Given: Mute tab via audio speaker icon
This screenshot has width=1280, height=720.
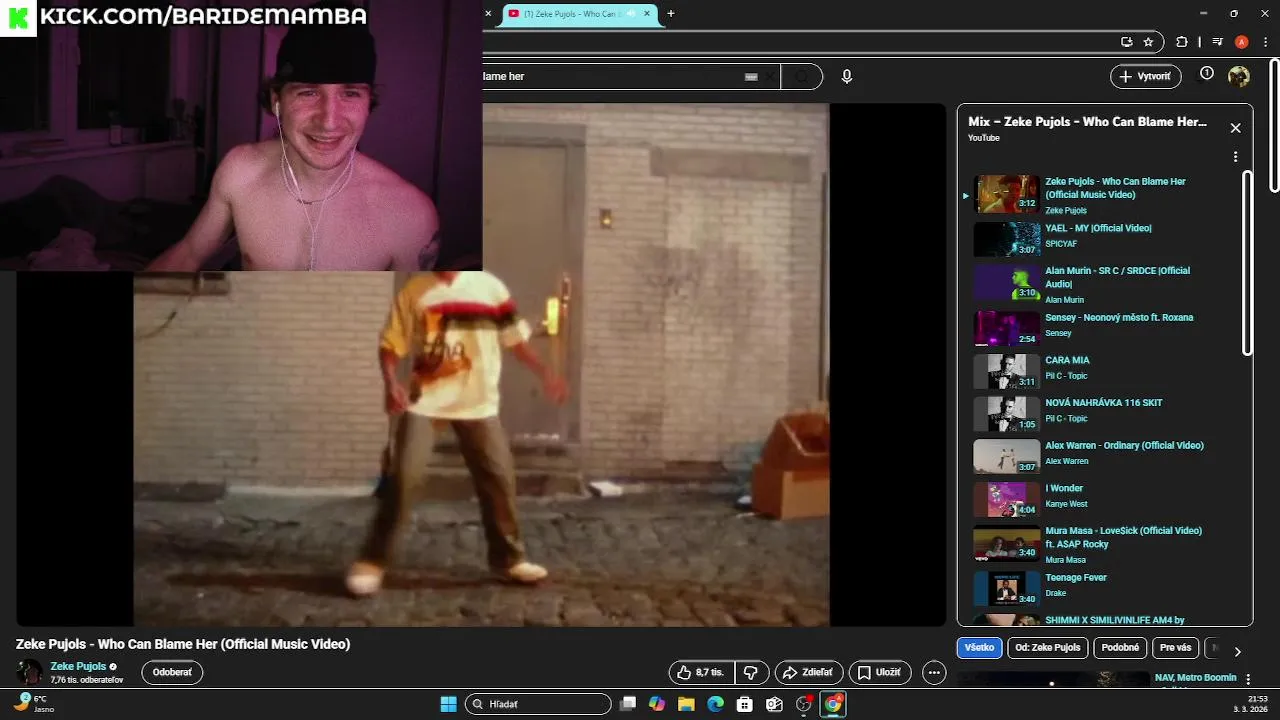Looking at the screenshot, I should [x=631, y=13].
